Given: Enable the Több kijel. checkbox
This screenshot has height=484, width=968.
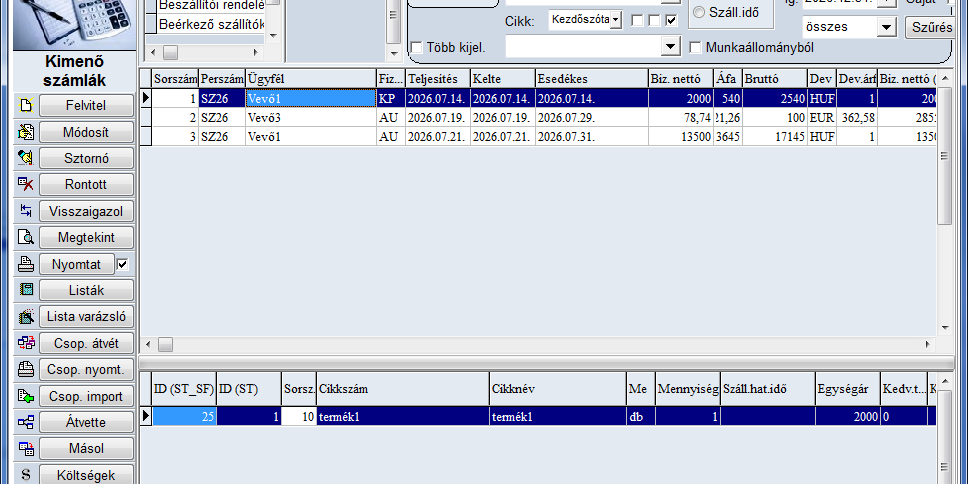Looking at the screenshot, I should click(x=417, y=47).
